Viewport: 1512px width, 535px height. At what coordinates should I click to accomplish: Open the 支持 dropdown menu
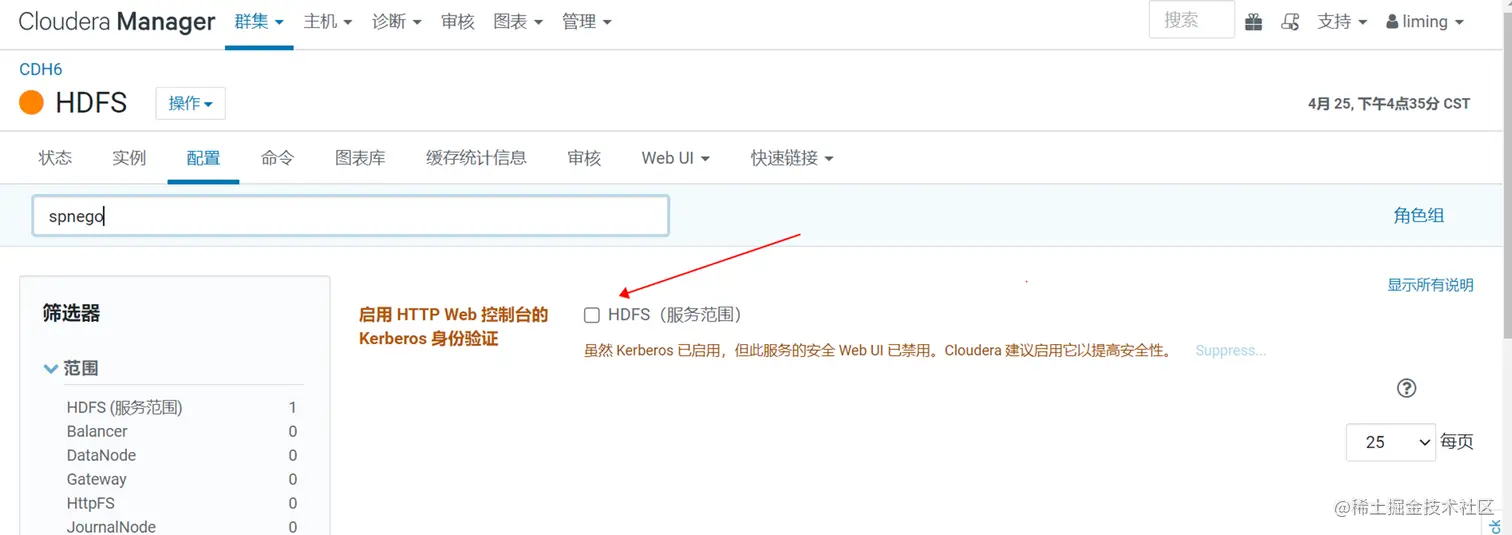(x=1342, y=21)
